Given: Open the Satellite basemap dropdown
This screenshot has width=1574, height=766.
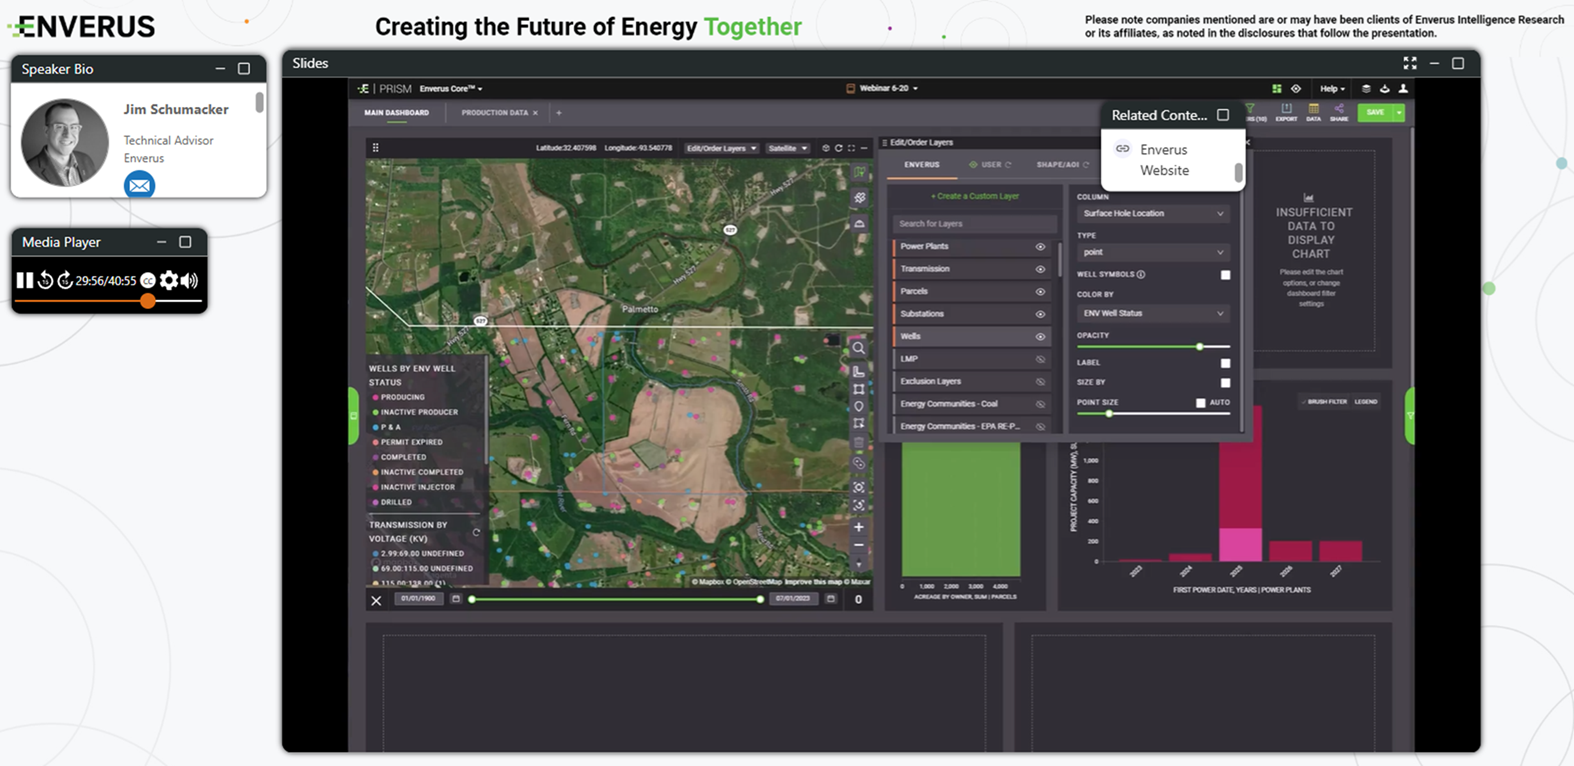Looking at the screenshot, I should 787,148.
